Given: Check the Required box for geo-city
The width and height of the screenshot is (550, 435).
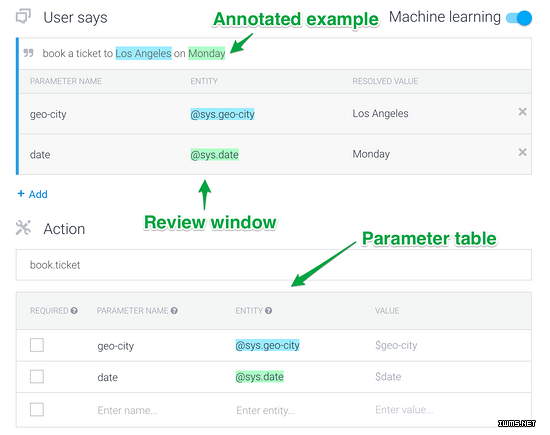Looking at the screenshot, I should [37, 345].
